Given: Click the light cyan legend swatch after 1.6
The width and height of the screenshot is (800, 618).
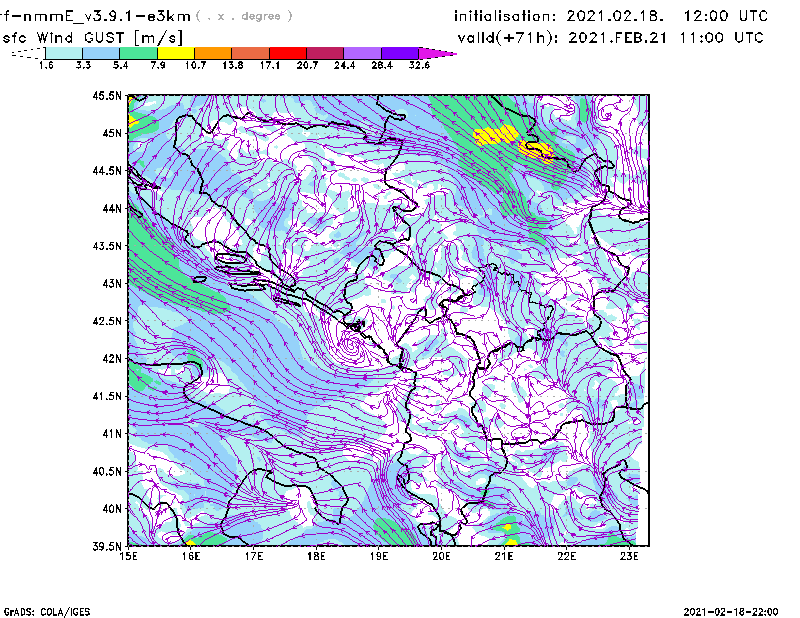Looking at the screenshot, I should pos(64,53).
